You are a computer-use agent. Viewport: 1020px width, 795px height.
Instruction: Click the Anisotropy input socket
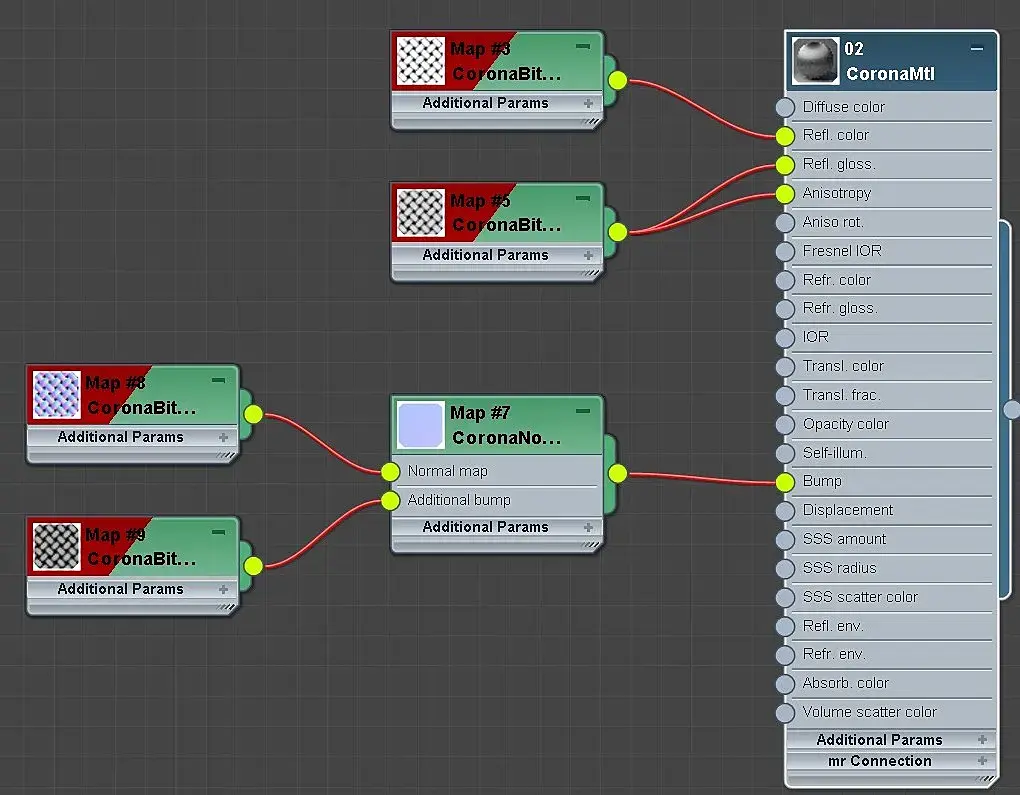pyautogui.click(x=785, y=194)
